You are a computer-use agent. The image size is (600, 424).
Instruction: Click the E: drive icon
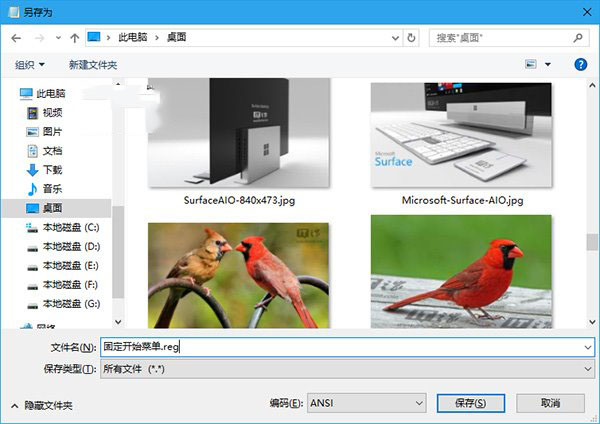tap(33, 268)
